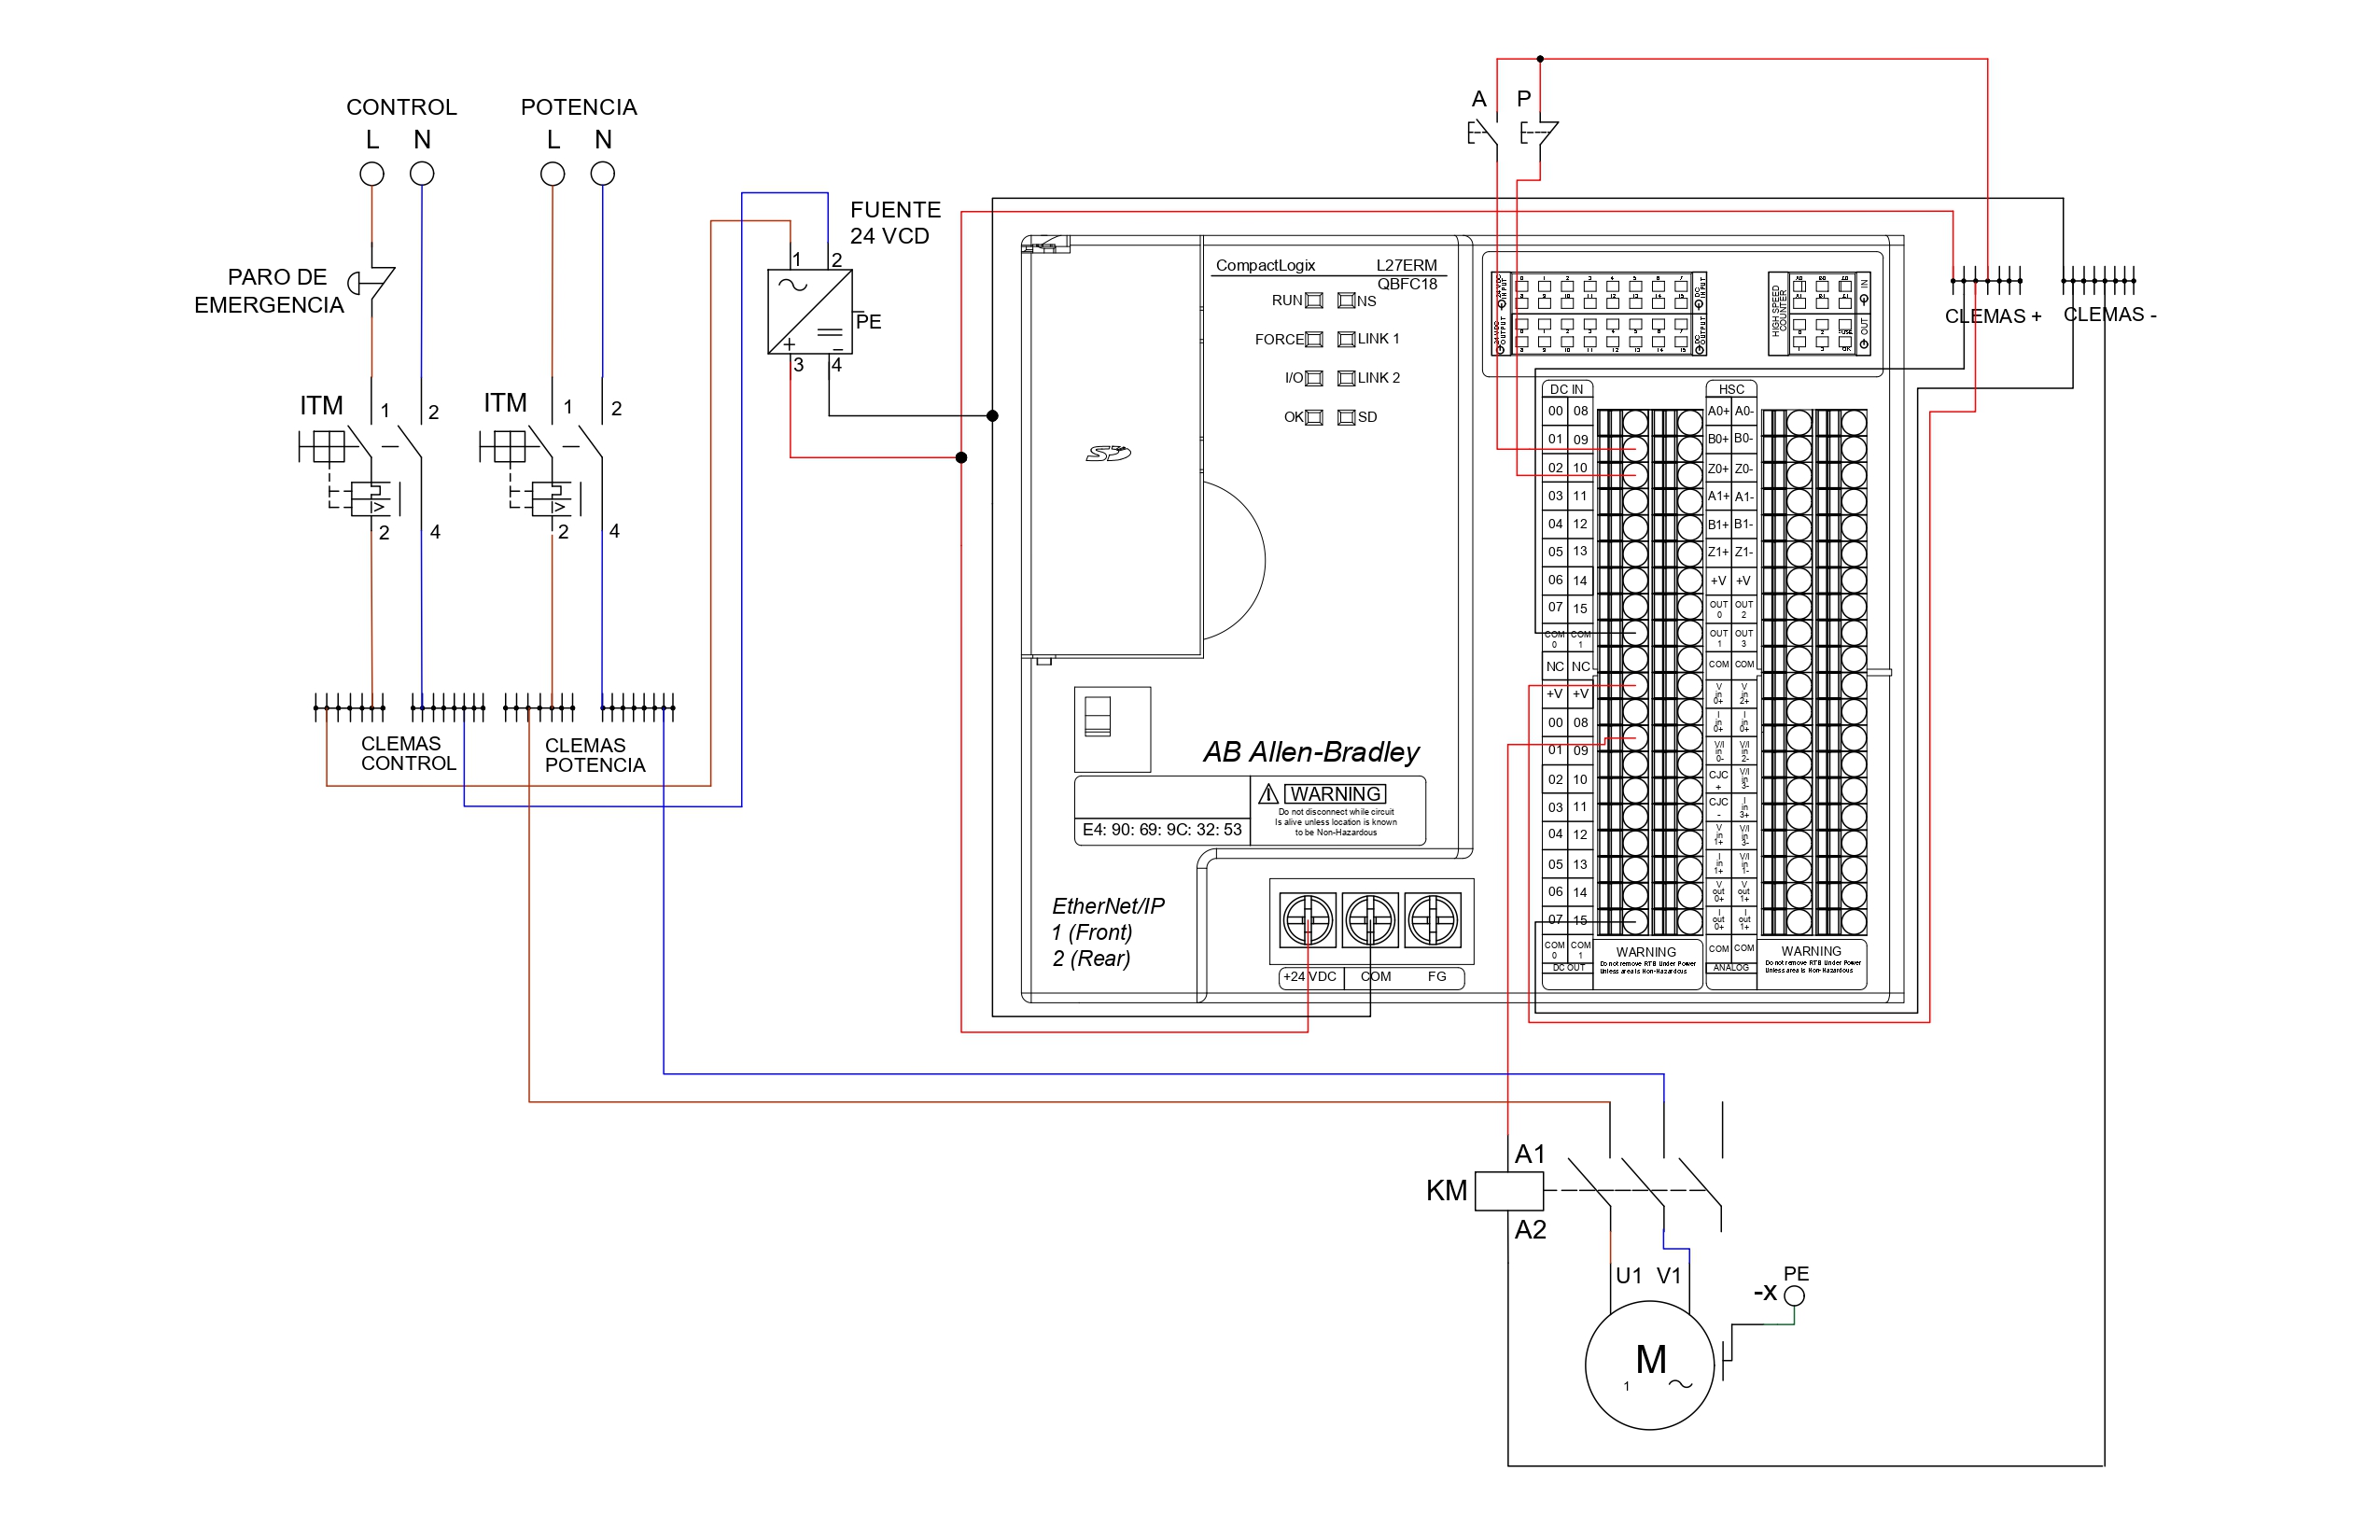Click the A2 coil terminal label

coord(1530,1231)
